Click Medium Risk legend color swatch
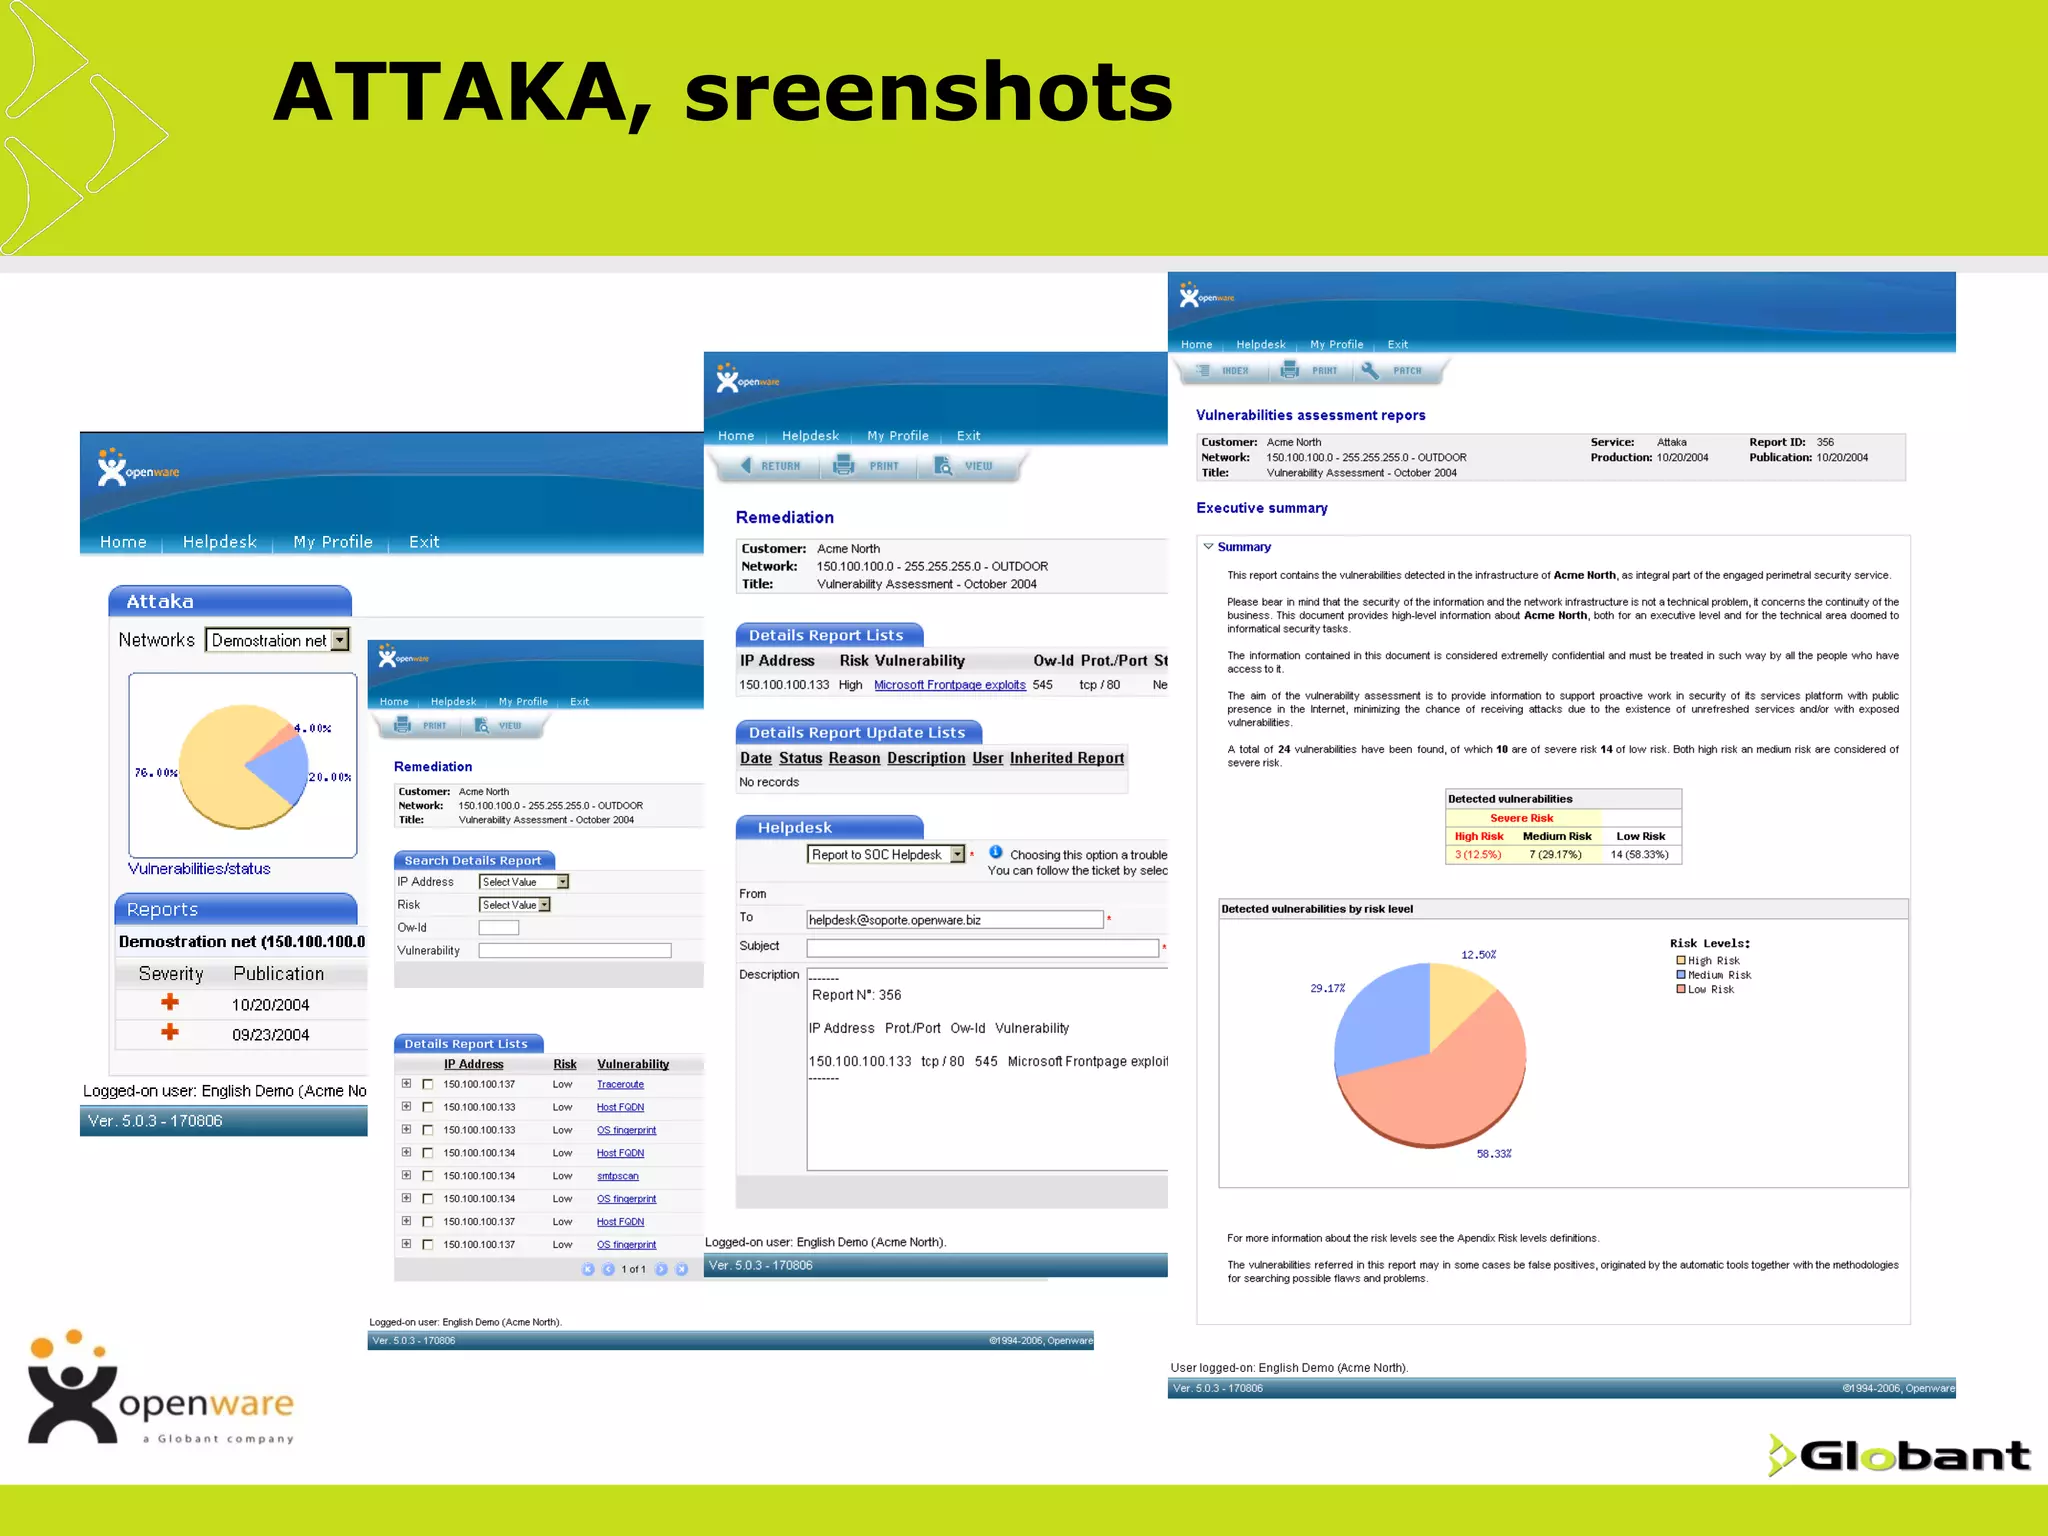The width and height of the screenshot is (2048, 1536). pyautogui.click(x=1681, y=975)
